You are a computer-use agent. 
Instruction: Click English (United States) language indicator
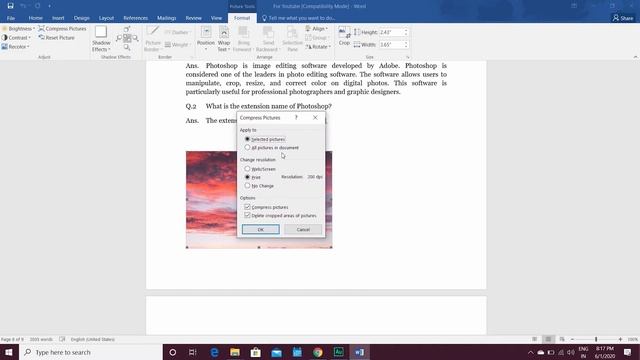pyautogui.click(x=93, y=339)
